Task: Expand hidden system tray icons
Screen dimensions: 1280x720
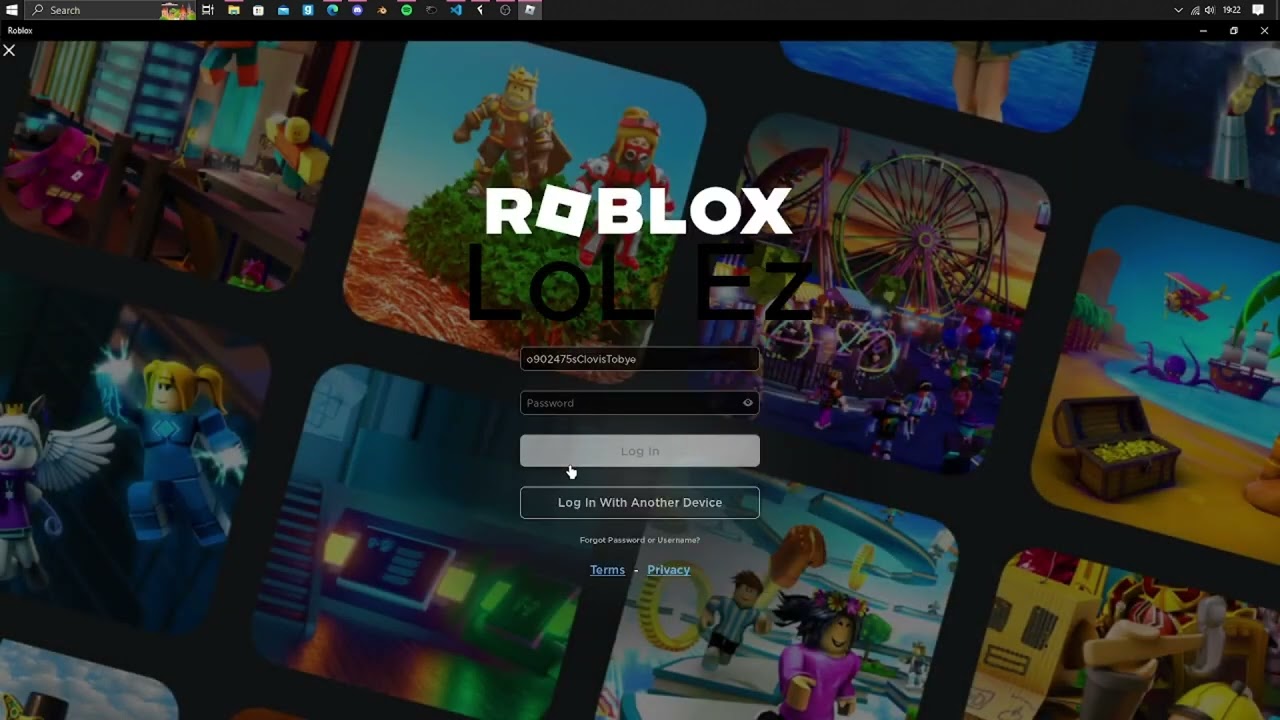Action: point(1179,10)
